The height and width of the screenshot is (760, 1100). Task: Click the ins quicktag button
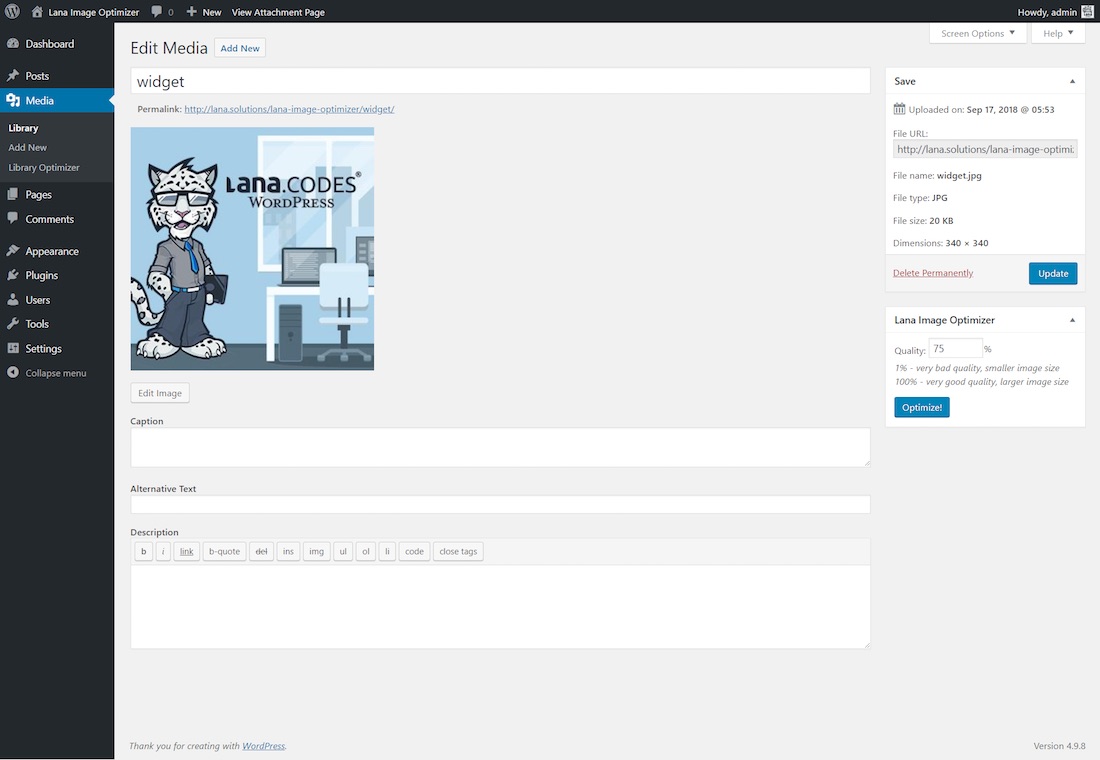click(288, 552)
